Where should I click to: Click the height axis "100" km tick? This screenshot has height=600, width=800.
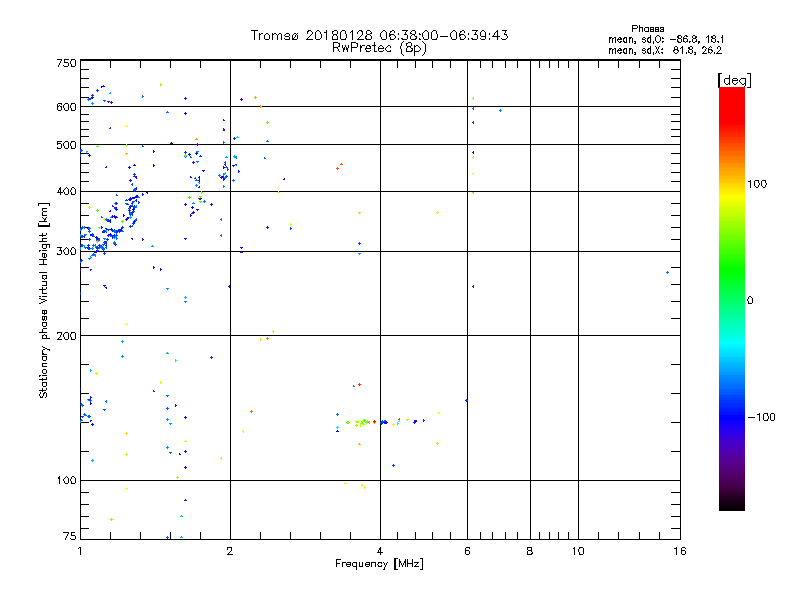click(x=66, y=481)
